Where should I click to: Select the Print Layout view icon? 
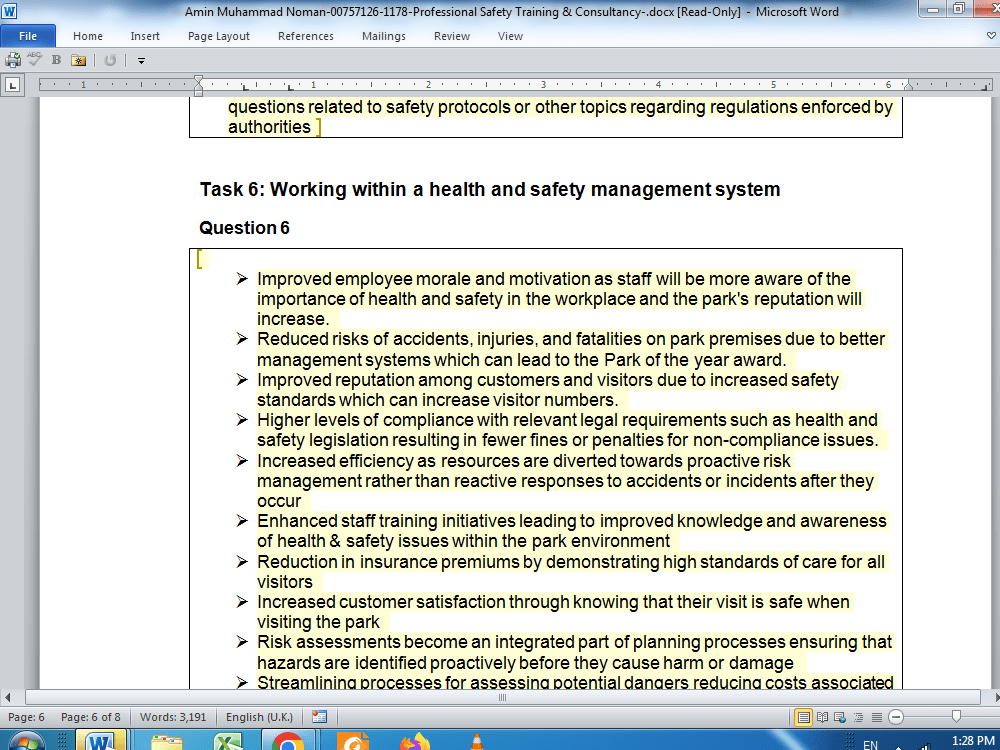(x=802, y=716)
